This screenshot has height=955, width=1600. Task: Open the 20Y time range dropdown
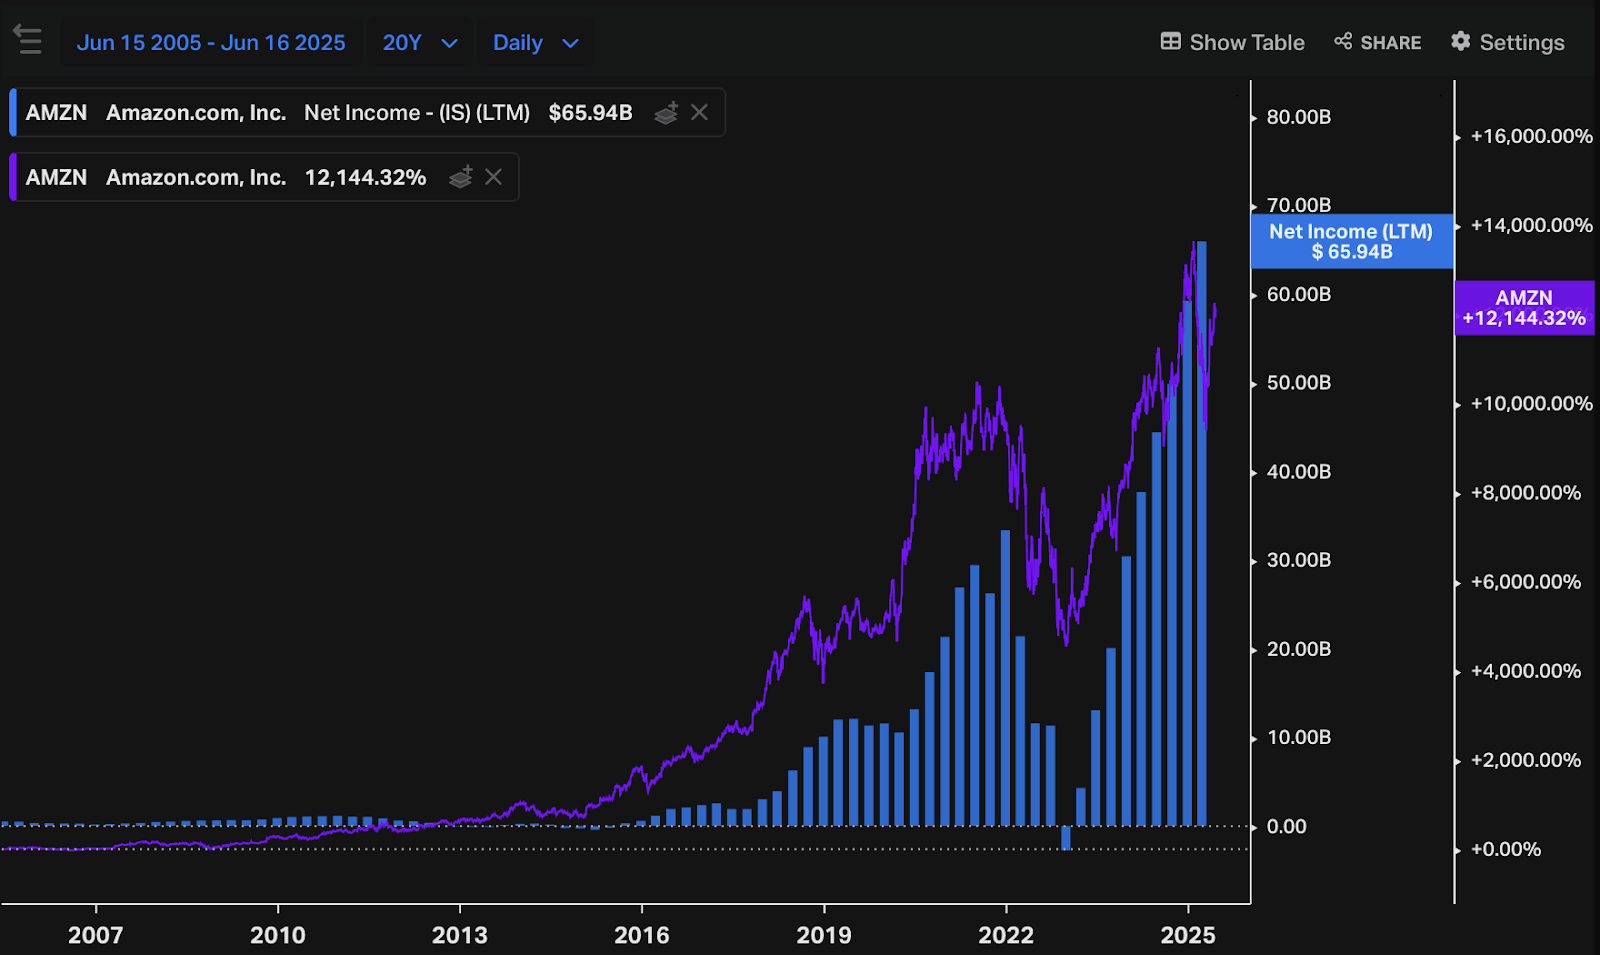pyautogui.click(x=420, y=43)
